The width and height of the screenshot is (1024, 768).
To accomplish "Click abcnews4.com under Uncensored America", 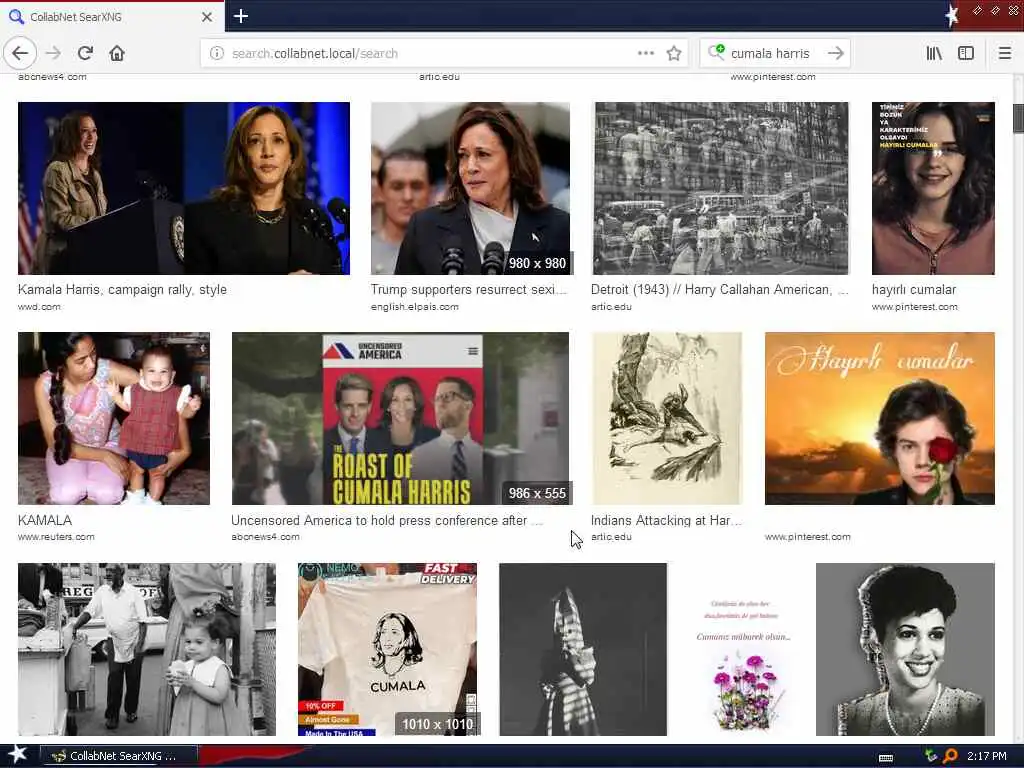I will click(x=265, y=537).
